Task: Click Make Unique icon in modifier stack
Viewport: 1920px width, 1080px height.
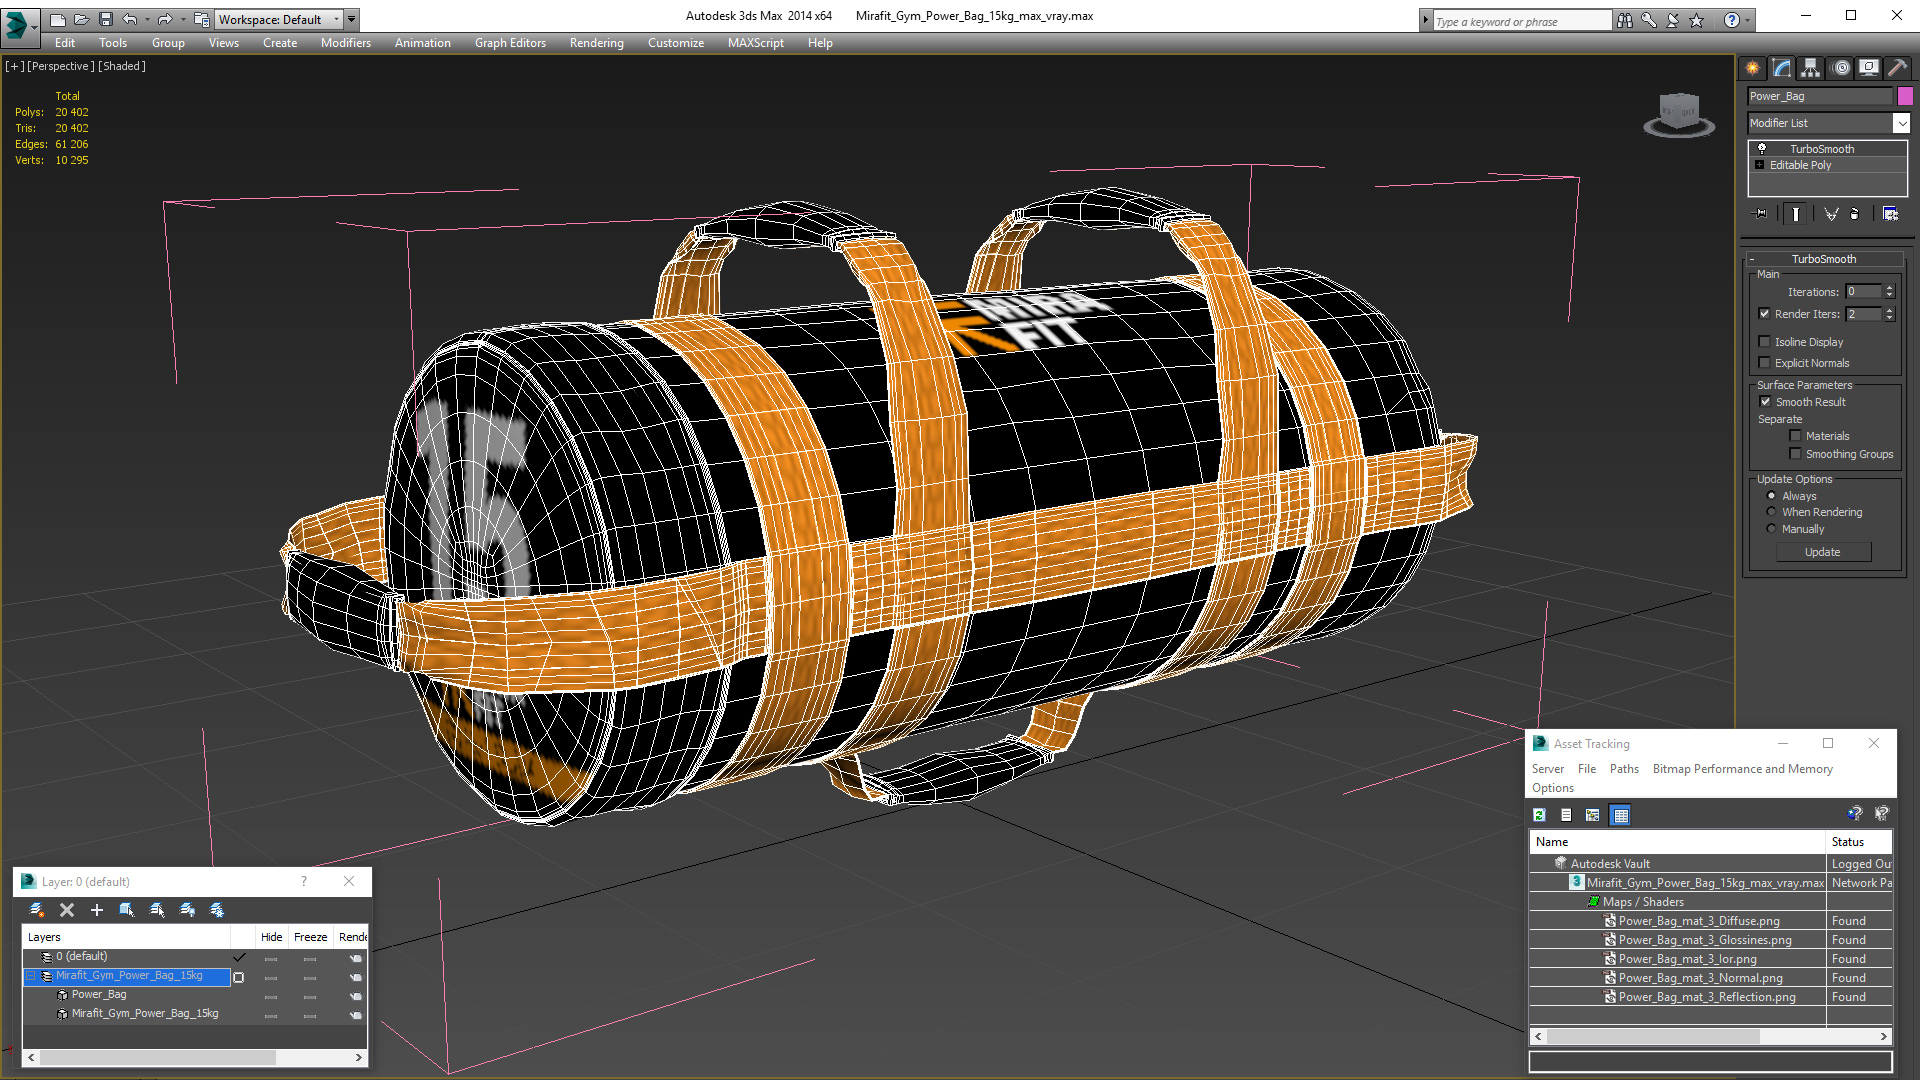Action: pyautogui.click(x=1831, y=214)
